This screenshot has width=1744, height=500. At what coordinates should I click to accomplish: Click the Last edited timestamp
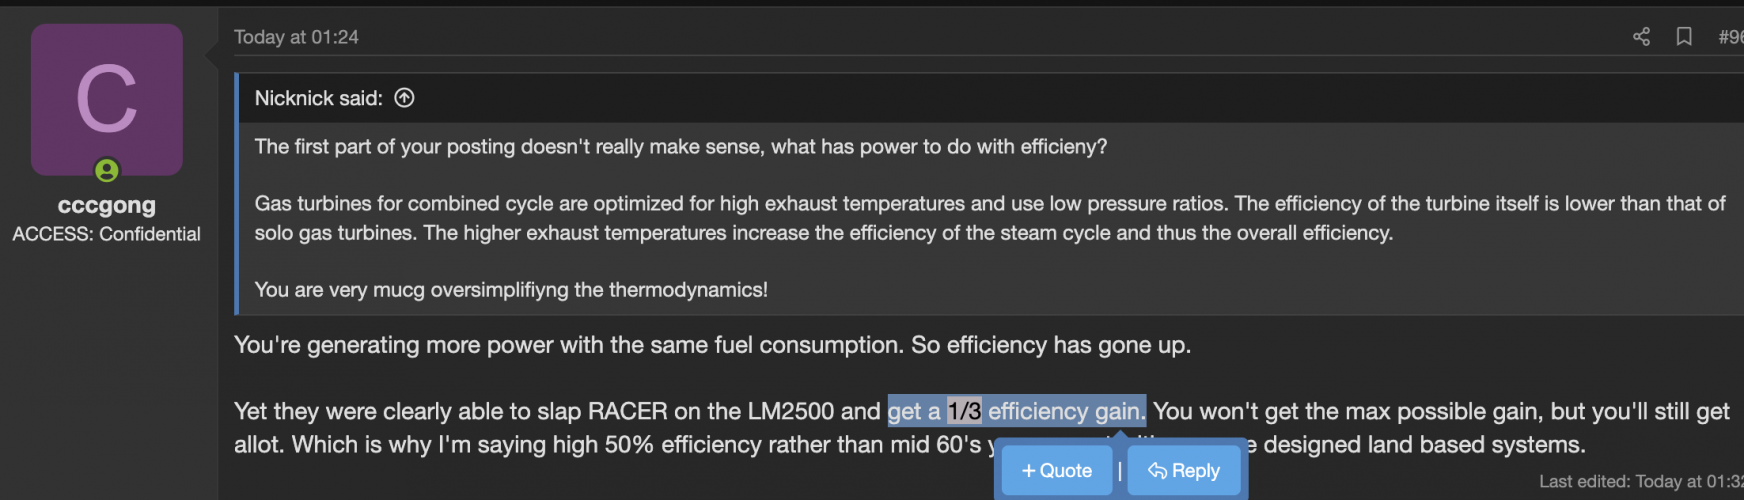pos(1640,481)
